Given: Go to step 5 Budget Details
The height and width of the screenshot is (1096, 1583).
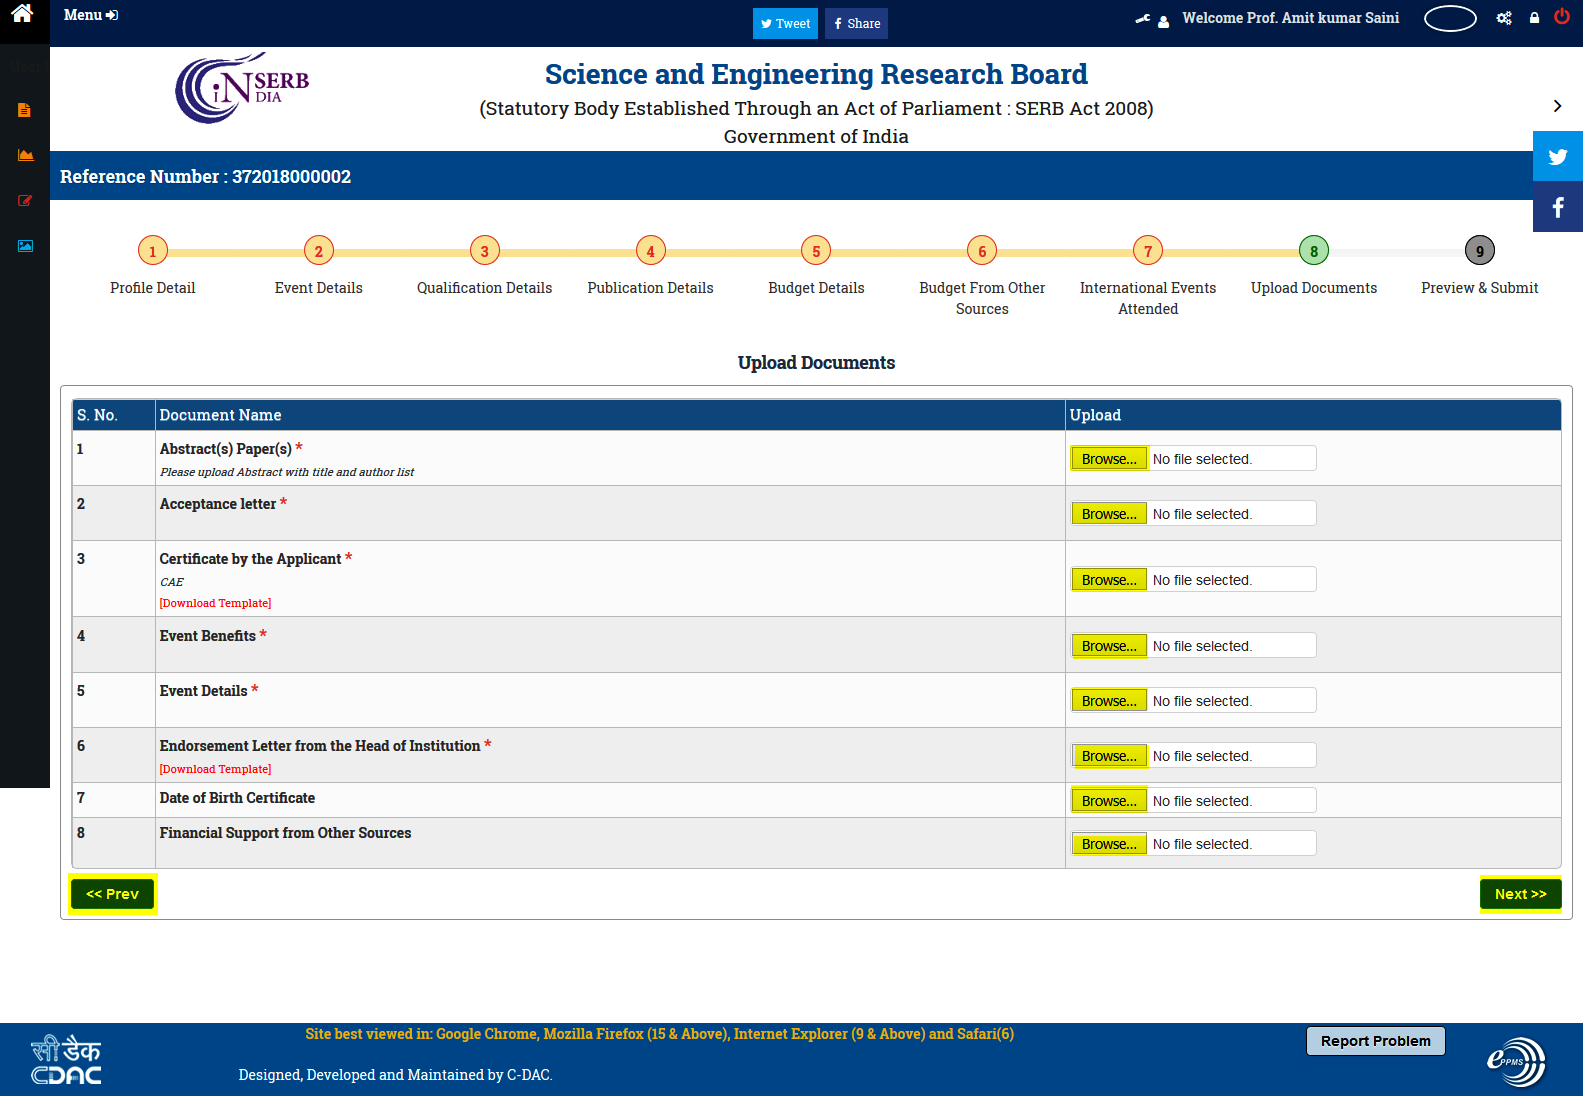Looking at the screenshot, I should coord(816,251).
